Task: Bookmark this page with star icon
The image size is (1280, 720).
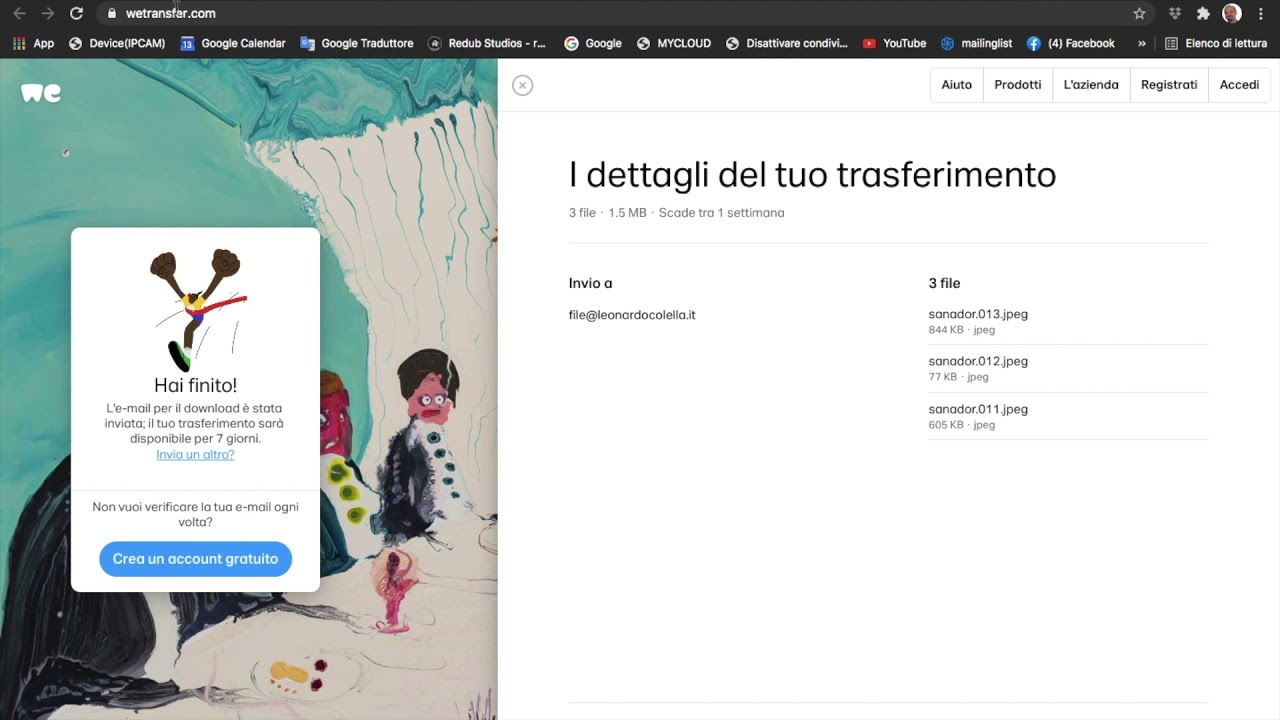Action: point(1139,13)
